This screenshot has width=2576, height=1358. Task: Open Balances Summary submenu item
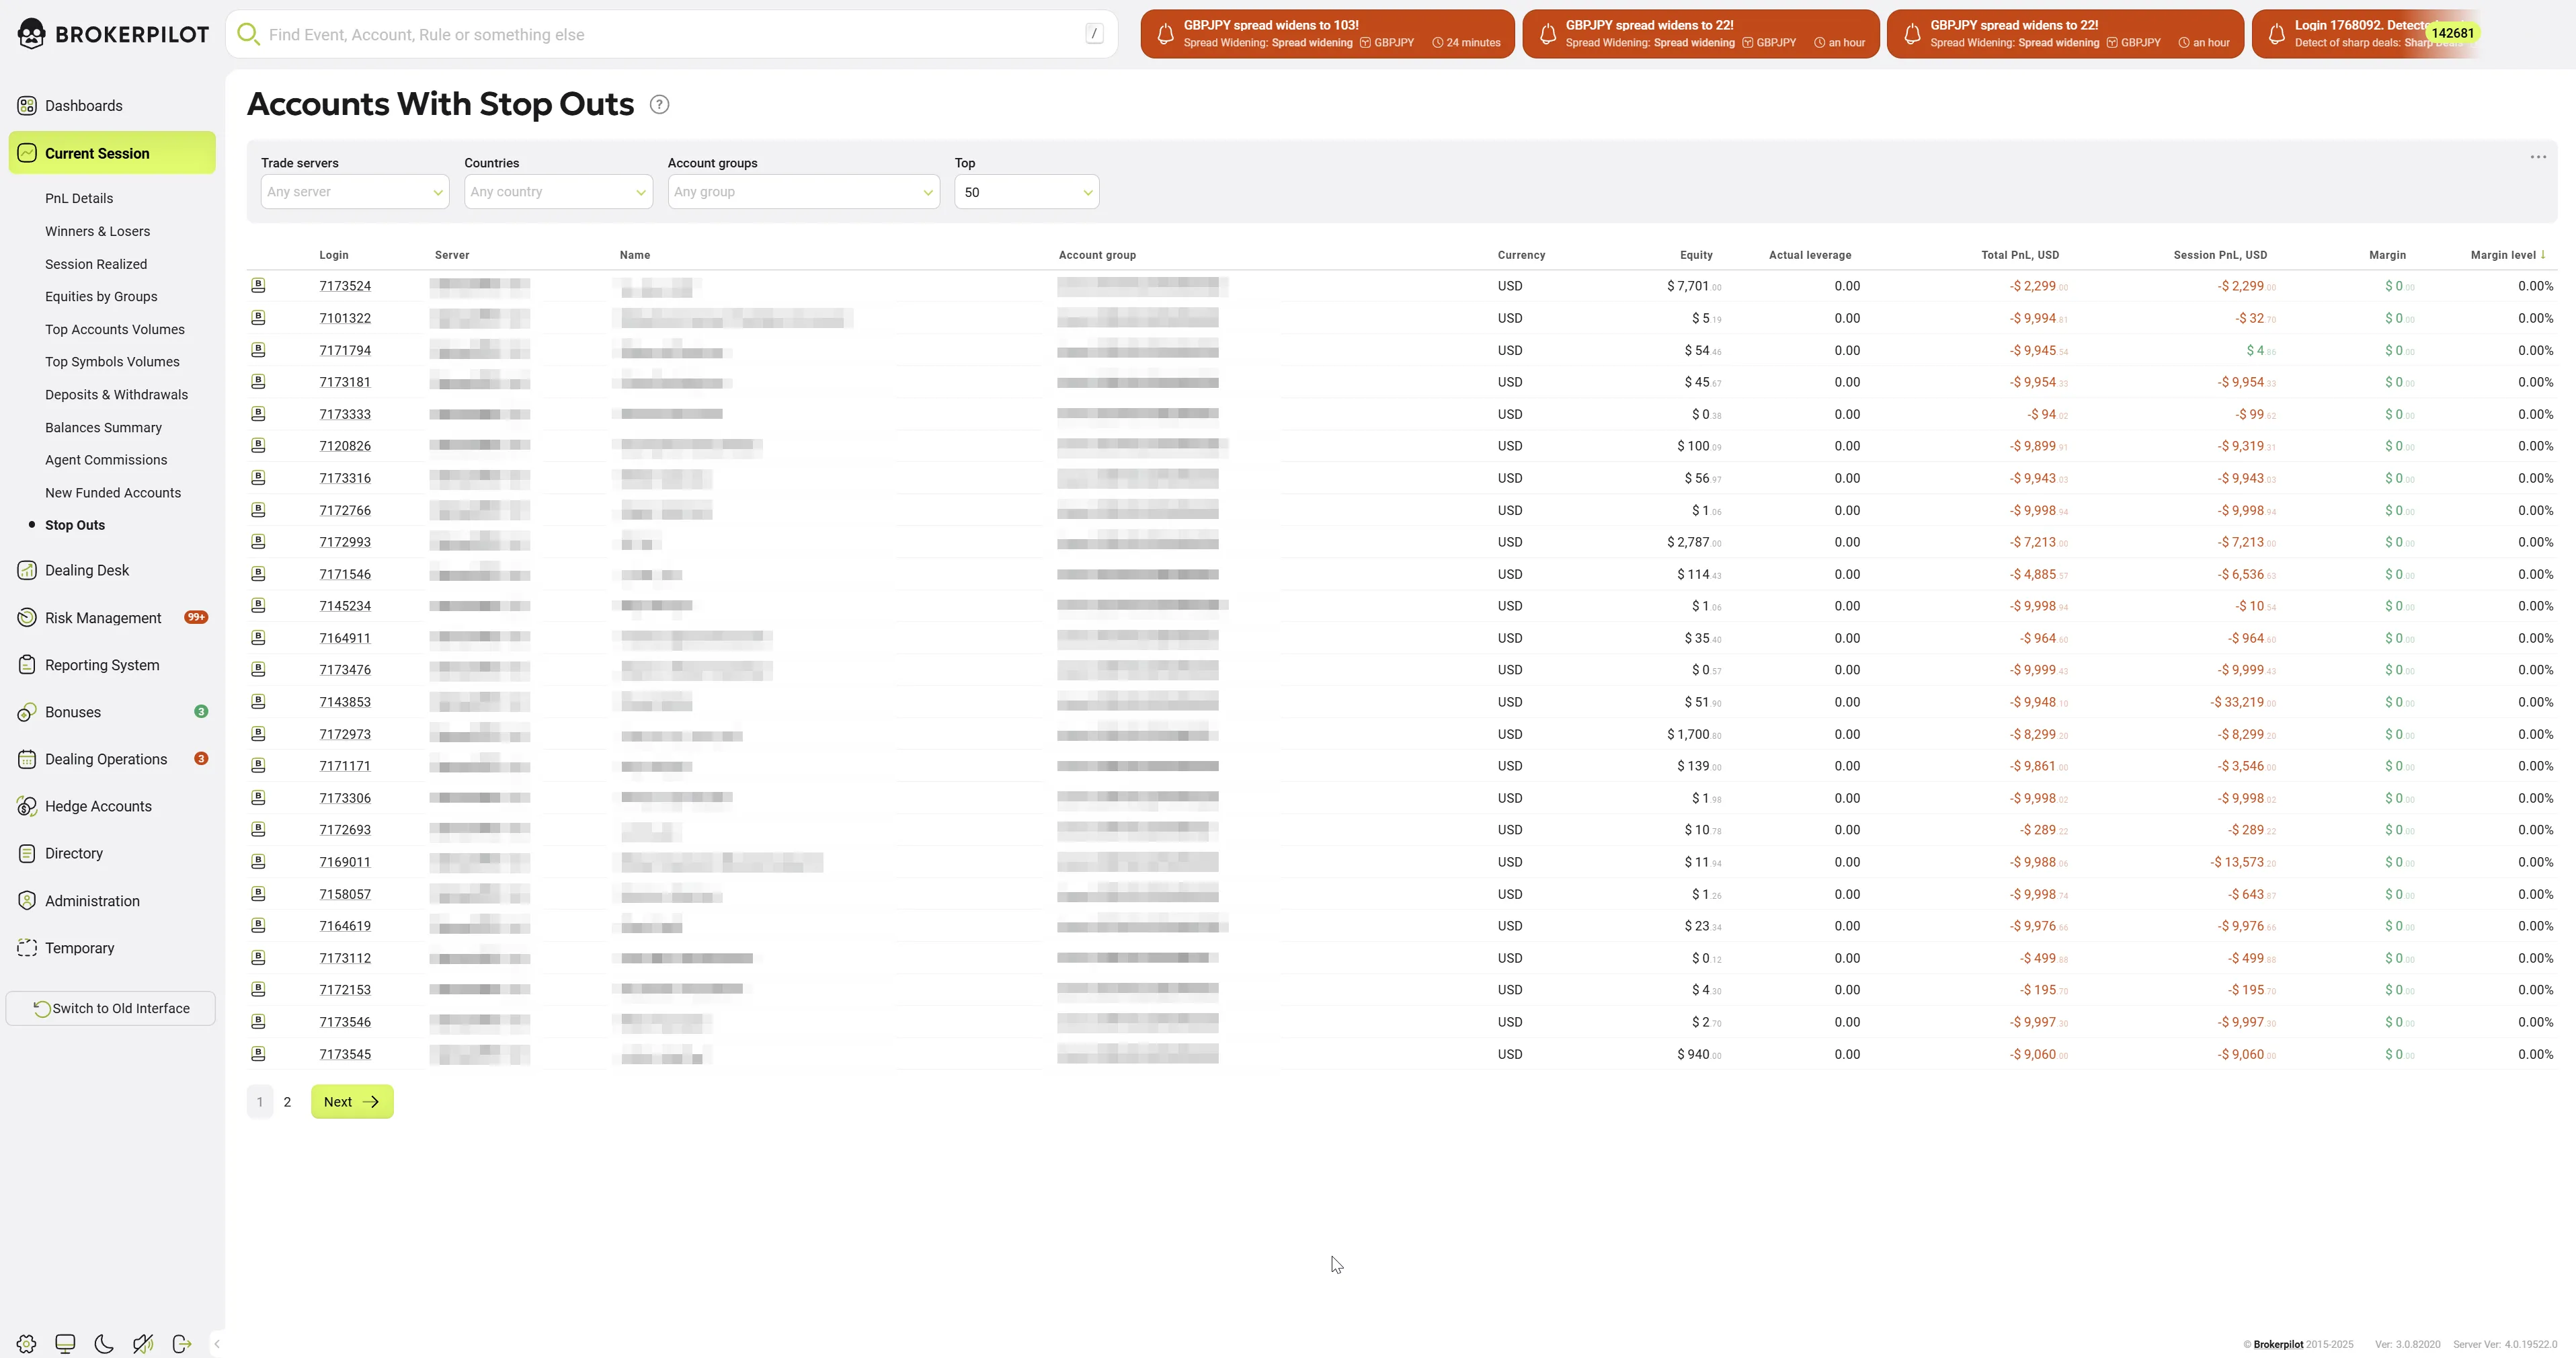pyautogui.click(x=103, y=427)
